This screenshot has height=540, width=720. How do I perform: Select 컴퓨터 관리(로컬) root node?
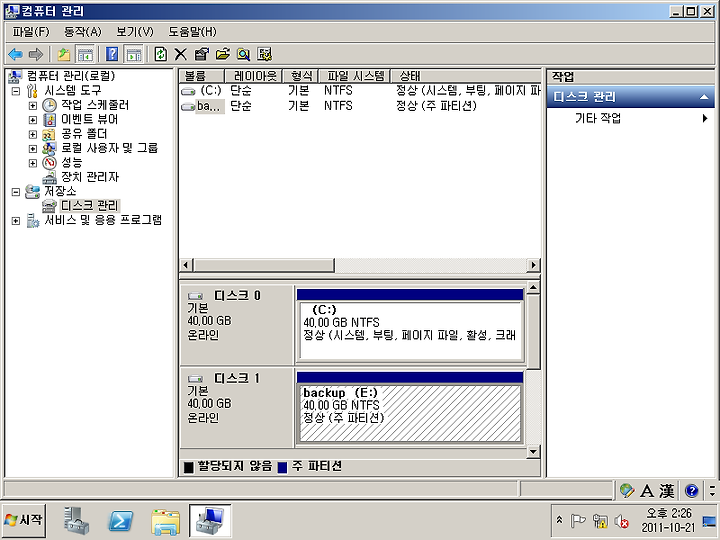click(71, 76)
